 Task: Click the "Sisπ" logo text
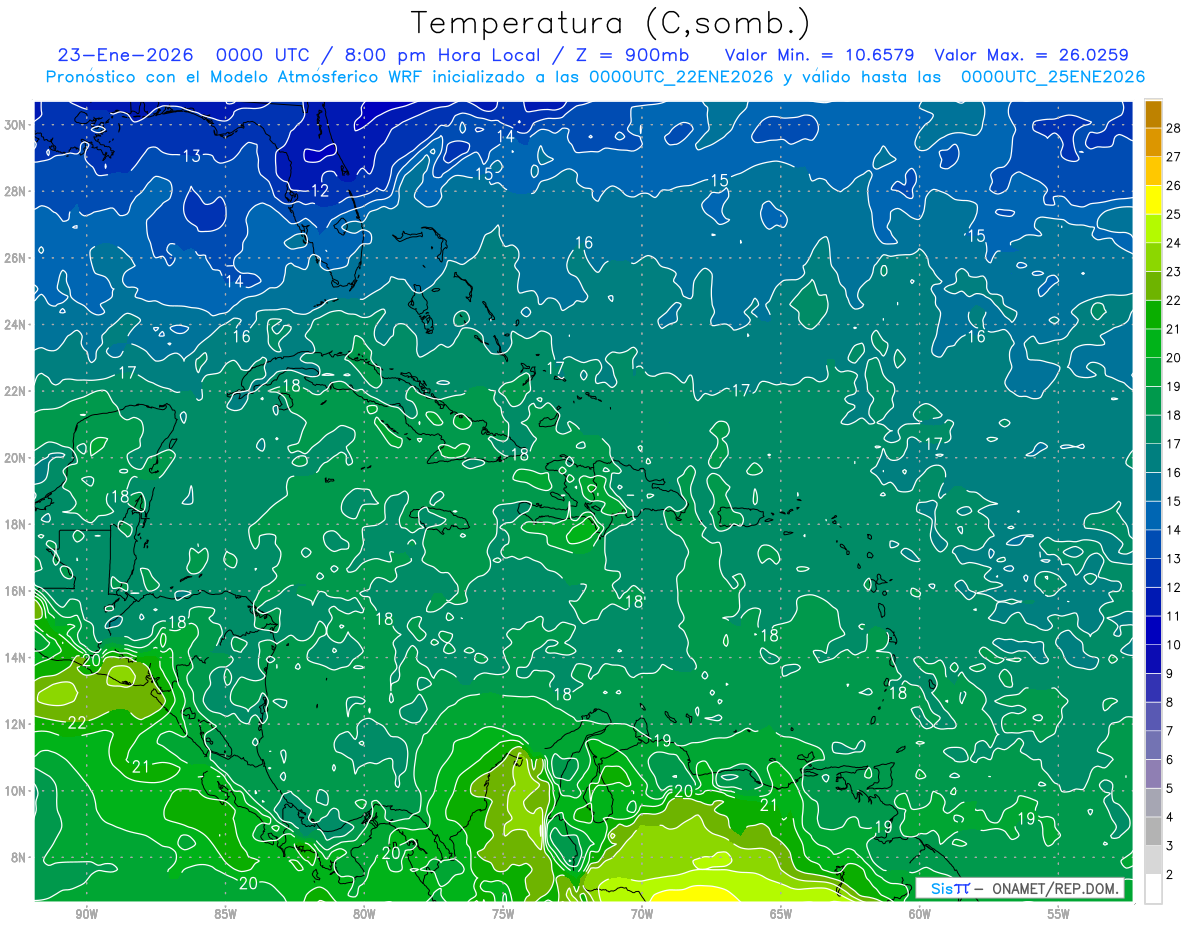coord(950,889)
